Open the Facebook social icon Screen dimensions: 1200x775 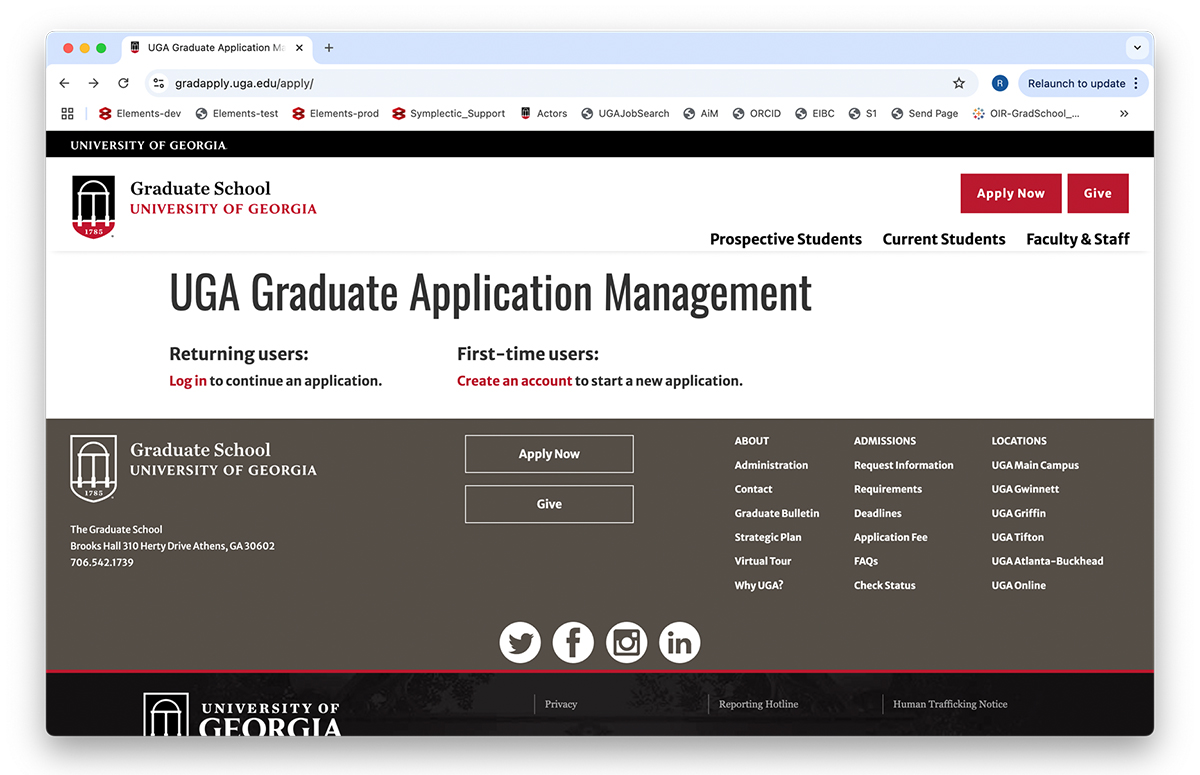pos(573,642)
